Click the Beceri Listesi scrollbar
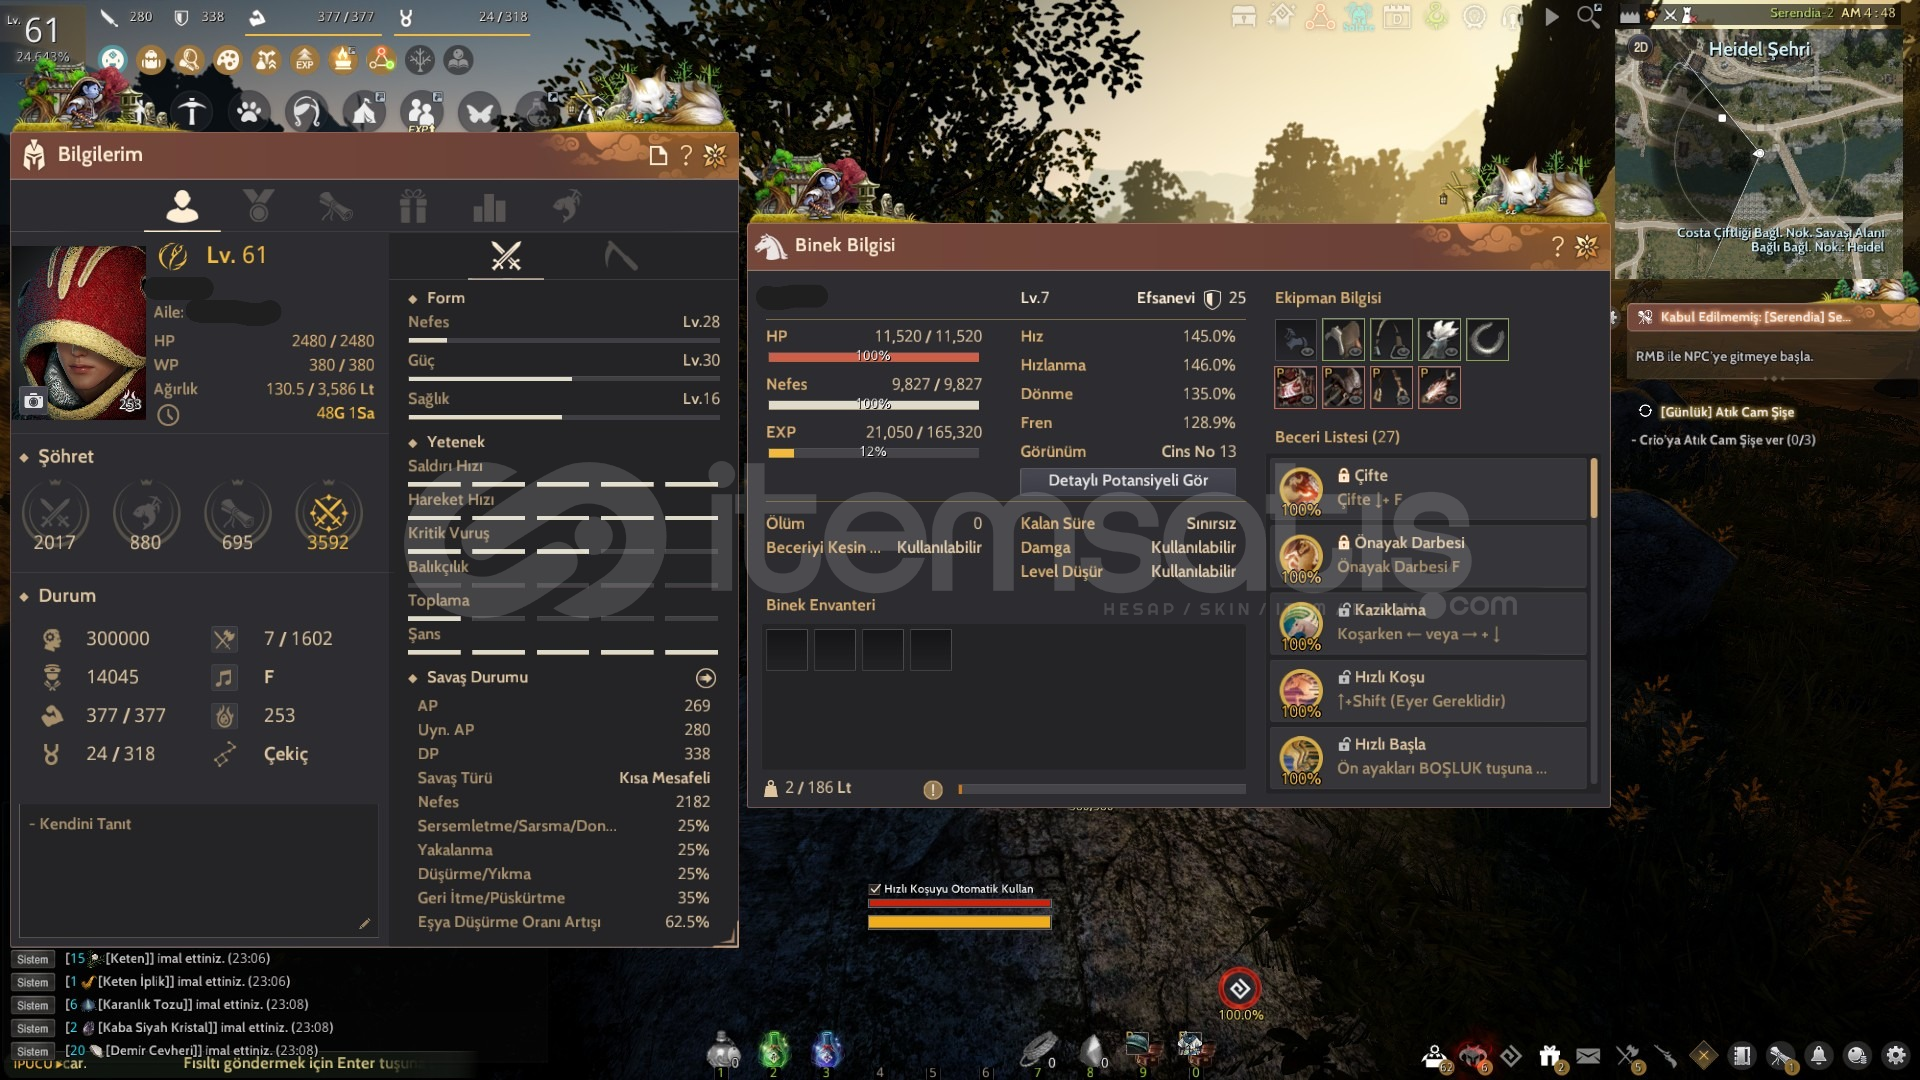This screenshot has height=1080, width=1920. [x=1593, y=488]
